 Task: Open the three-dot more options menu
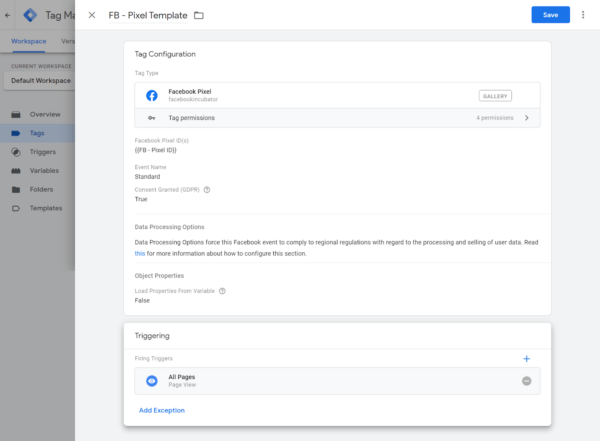point(583,15)
